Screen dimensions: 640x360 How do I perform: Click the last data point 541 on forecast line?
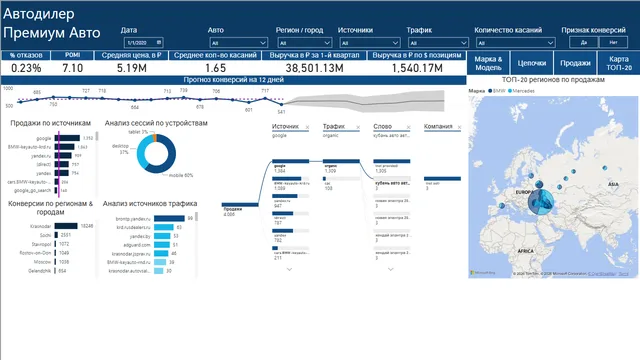(281, 104)
